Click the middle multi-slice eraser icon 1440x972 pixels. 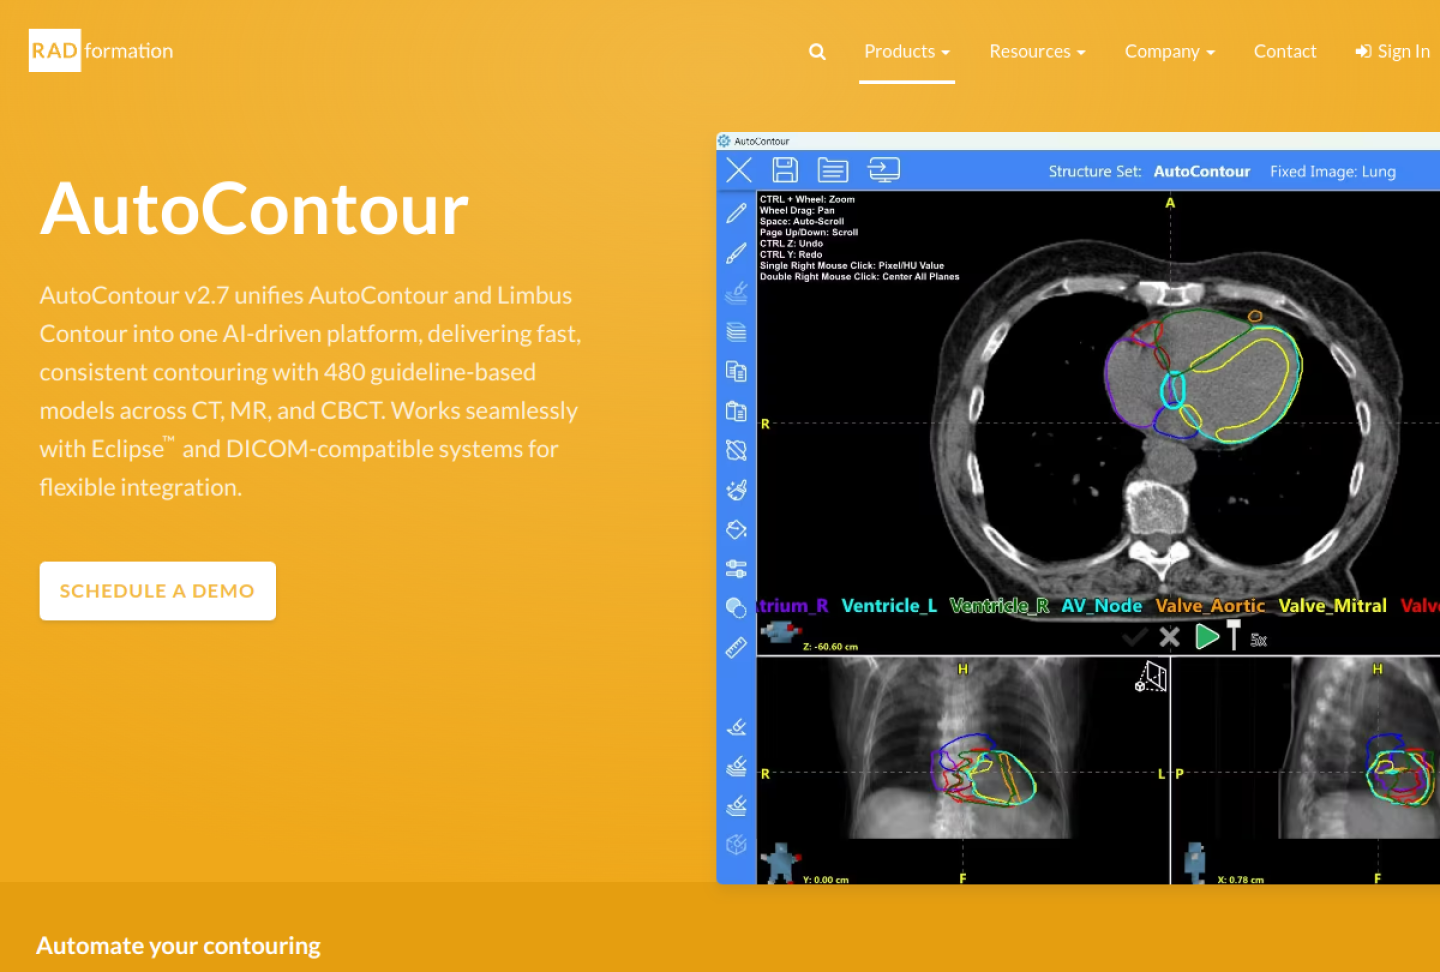pyautogui.click(x=736, y=766)
